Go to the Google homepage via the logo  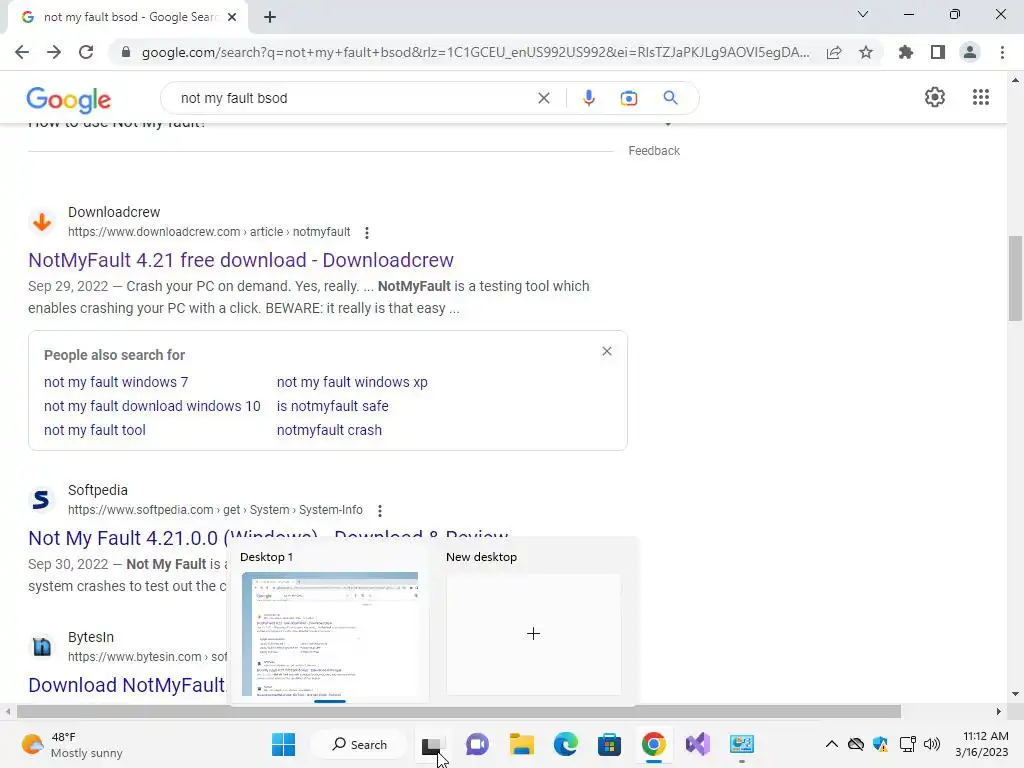(69, 100)
